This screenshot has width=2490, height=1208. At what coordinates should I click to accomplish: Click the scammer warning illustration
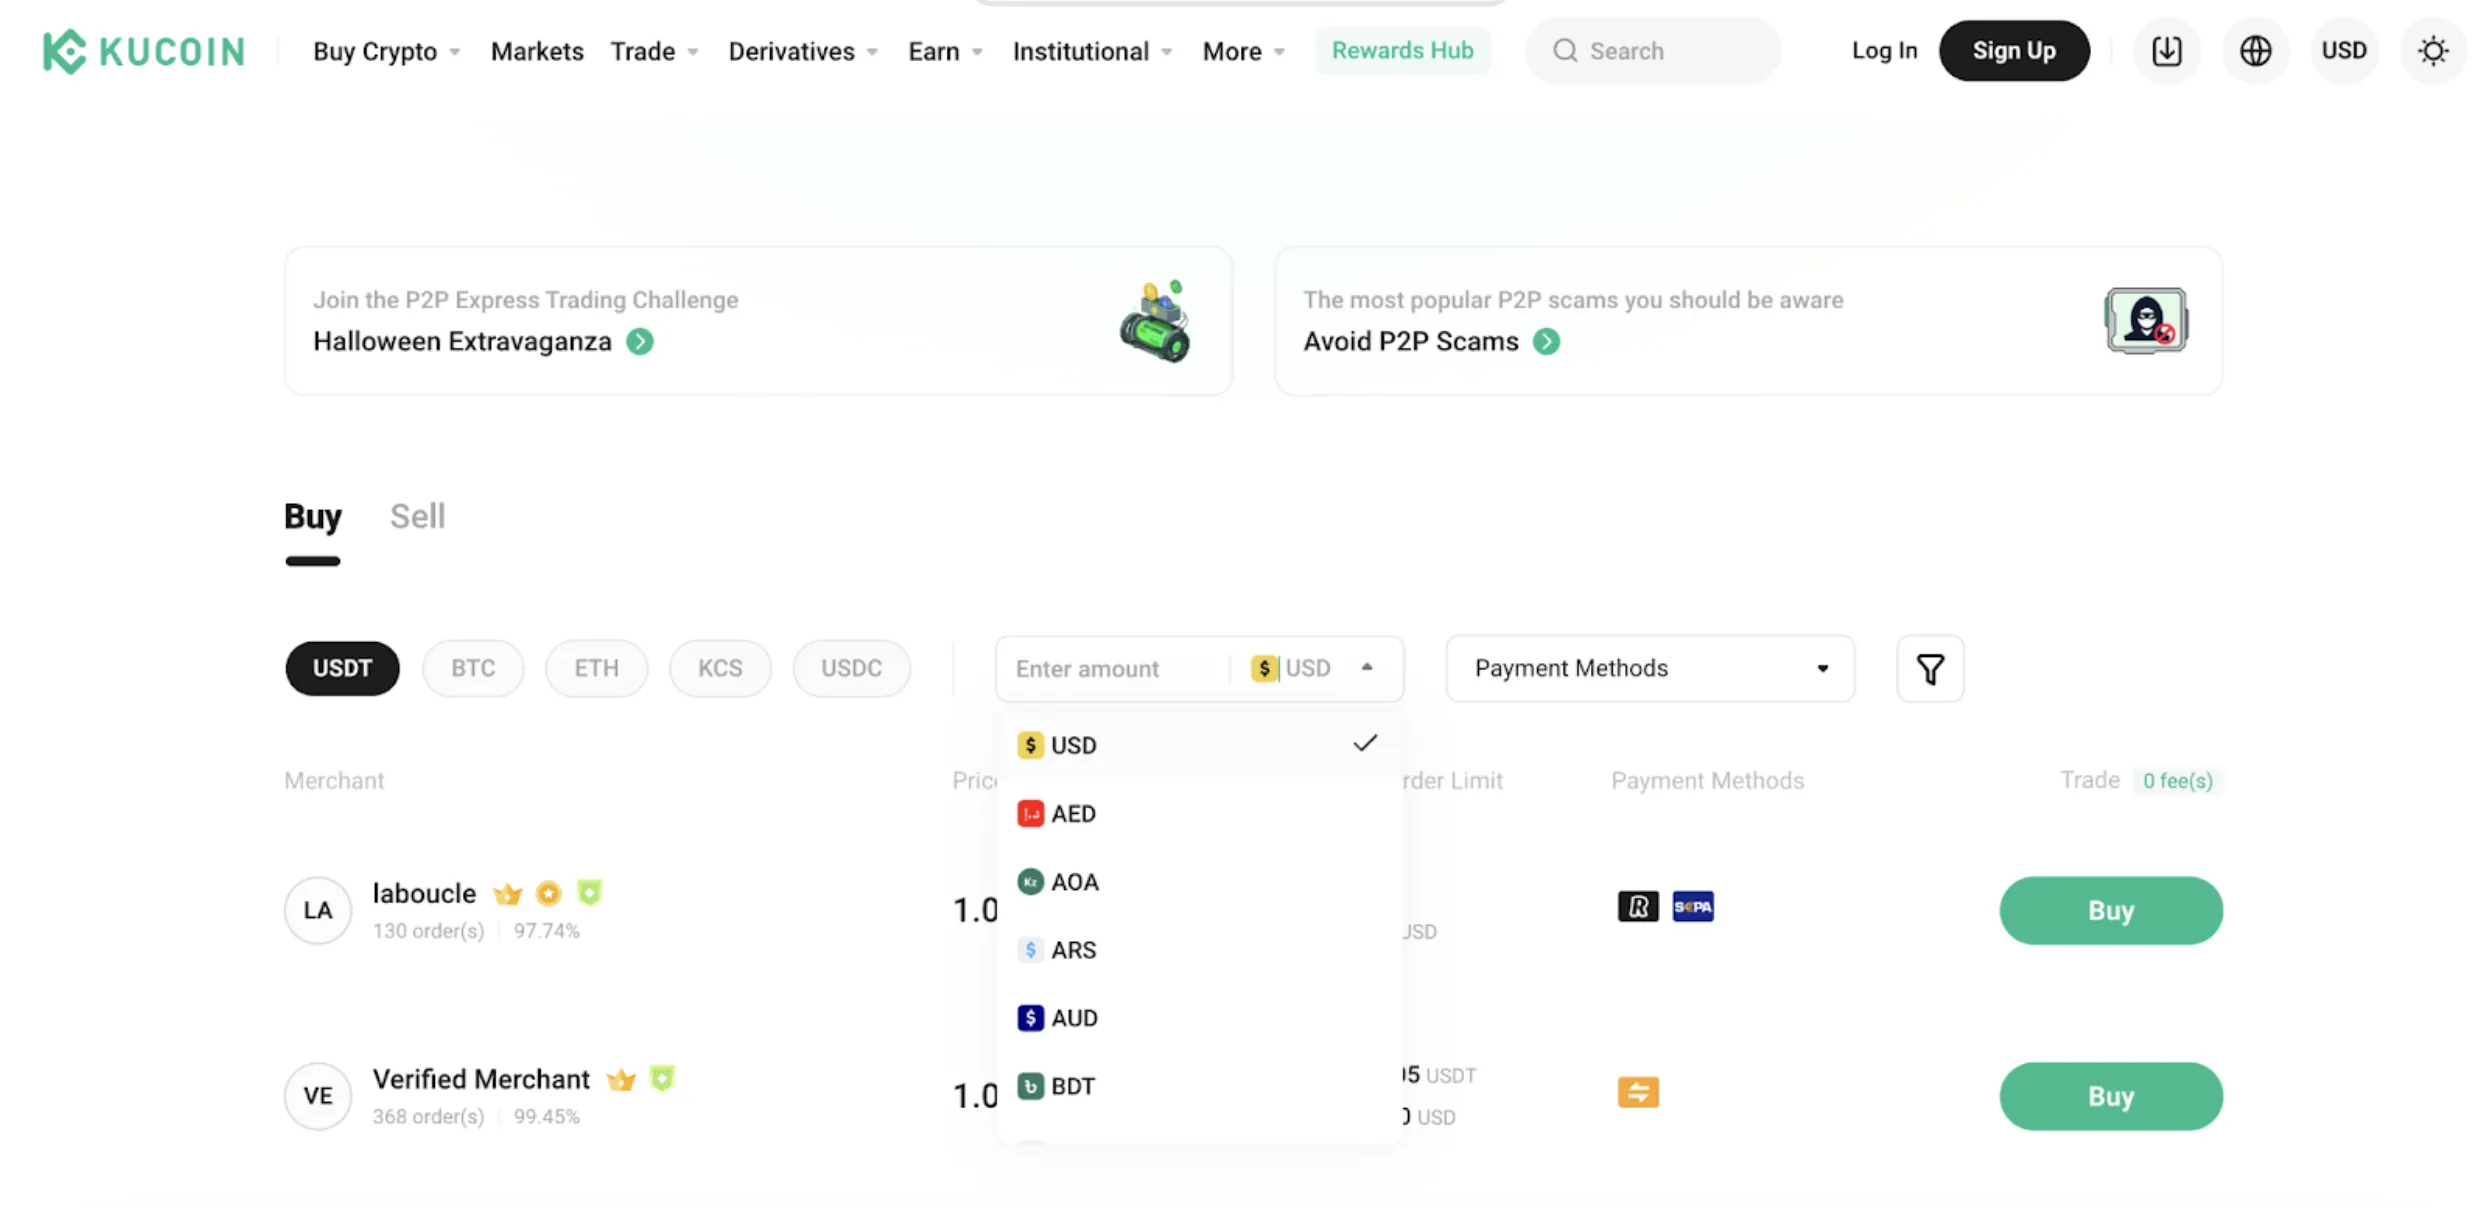click(2146, 320)
